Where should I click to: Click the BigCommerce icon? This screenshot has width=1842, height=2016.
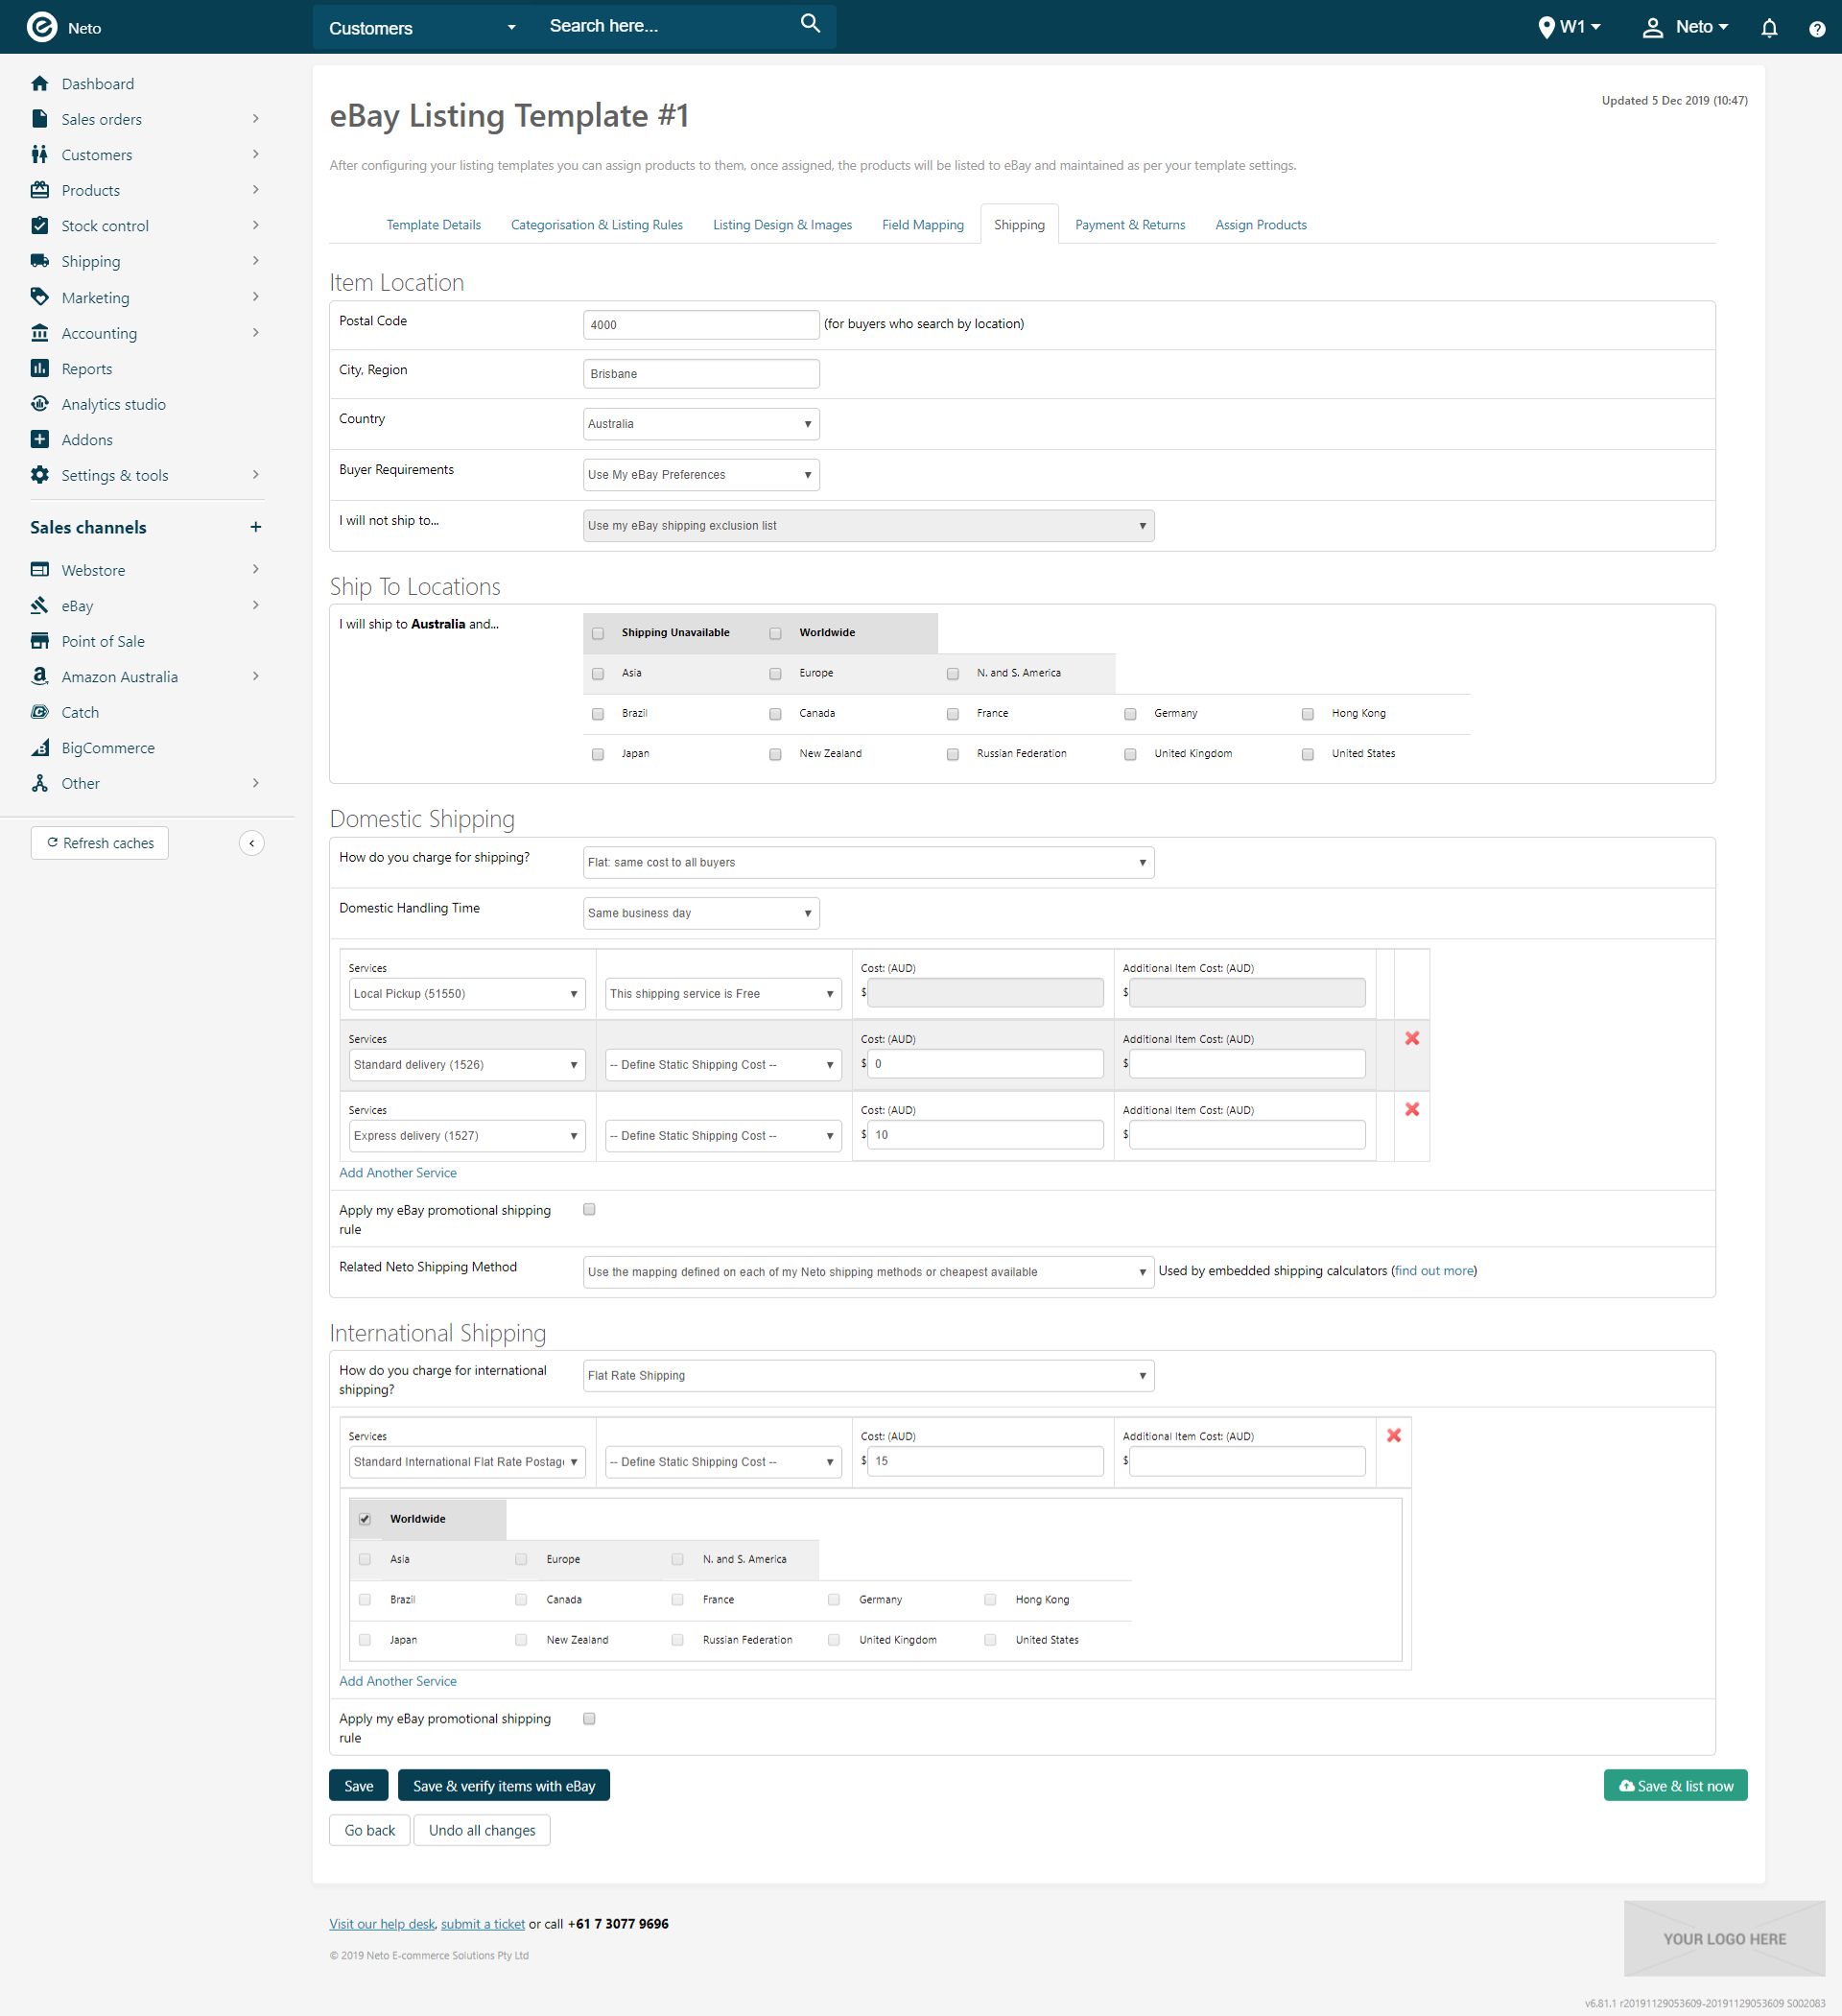point(40,747)
